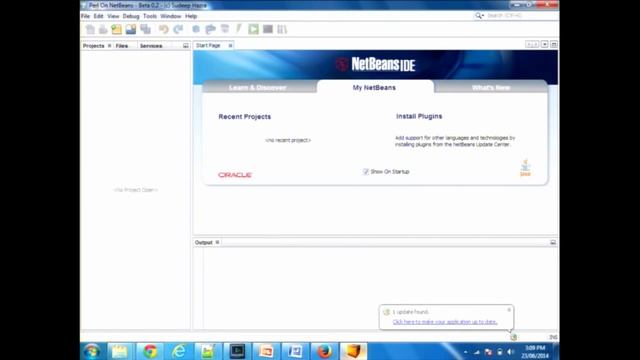Image resolution: width=640 pixels, height=360 pixels.
Task: Dismiss the update found notification balloon
Action: [509, 310]
